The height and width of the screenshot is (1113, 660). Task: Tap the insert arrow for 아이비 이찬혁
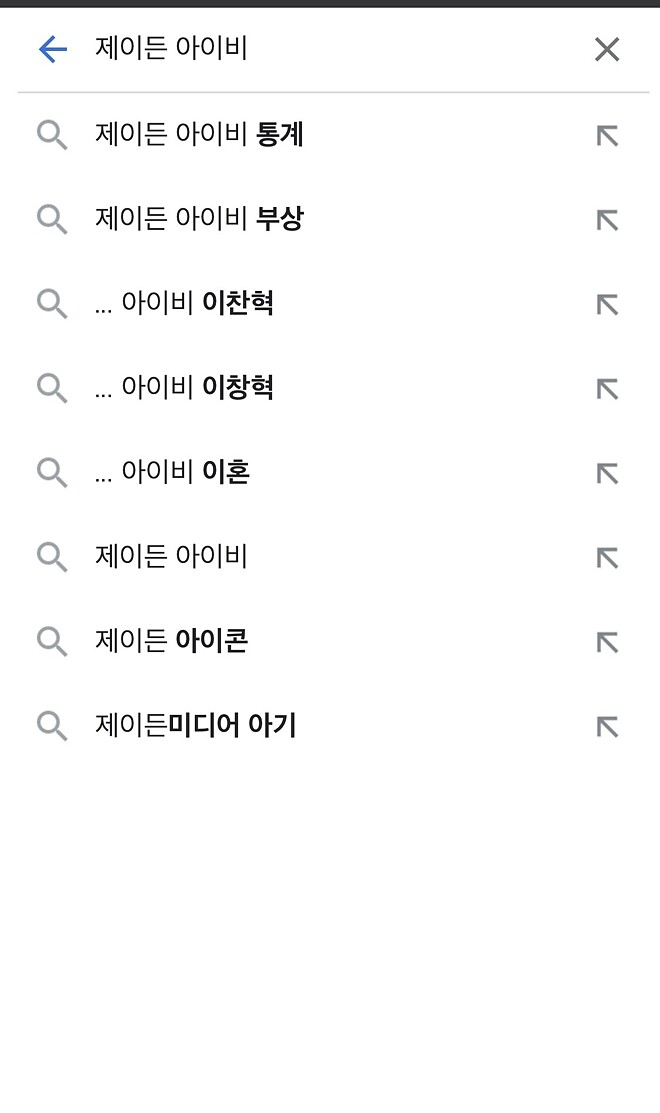tap(607, 304)
